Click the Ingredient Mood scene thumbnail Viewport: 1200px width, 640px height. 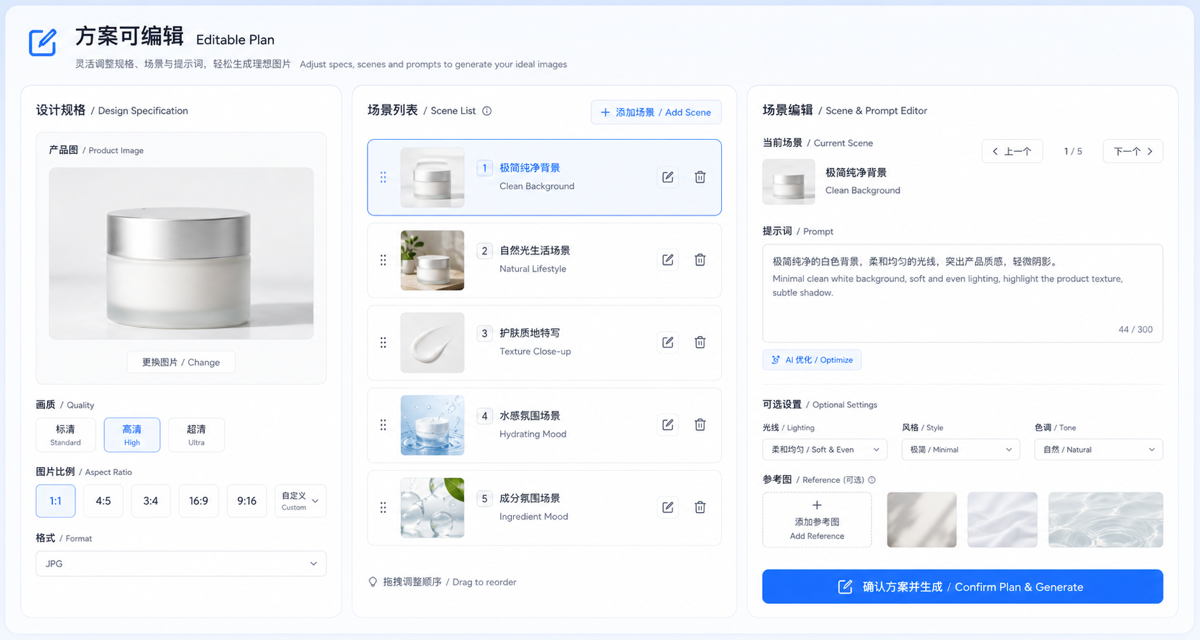point(432,507)
